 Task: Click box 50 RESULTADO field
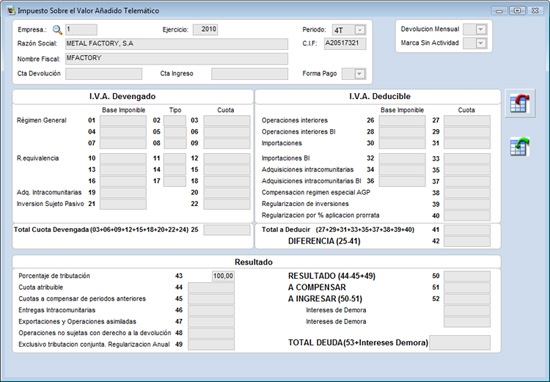(x=467, y=276)
